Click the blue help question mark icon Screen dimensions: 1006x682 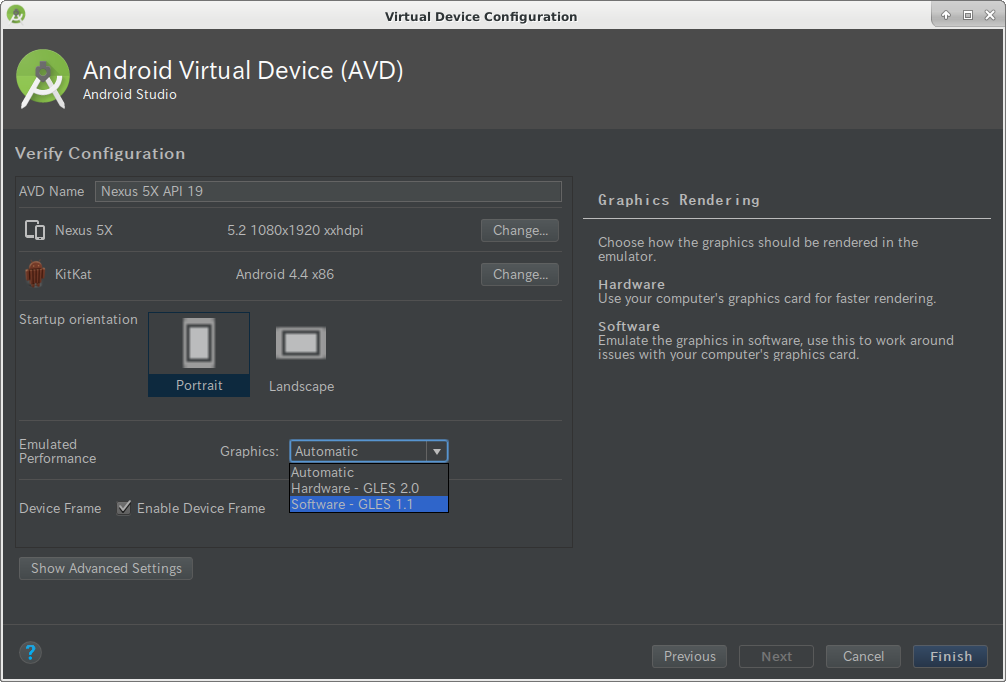[30, 652]
